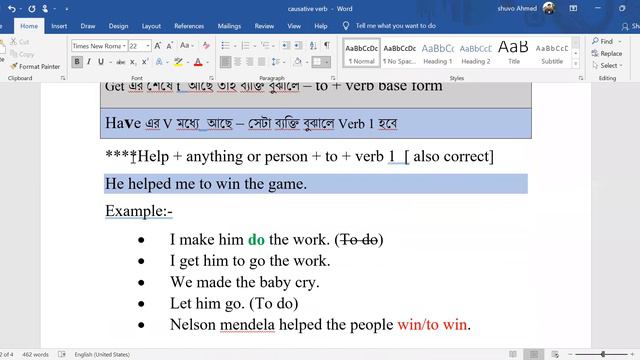Image resolution: width=640 pixels, height=360 pixels.
Task: Expand the Borders dropdown arrow
Action: point(327,62)
